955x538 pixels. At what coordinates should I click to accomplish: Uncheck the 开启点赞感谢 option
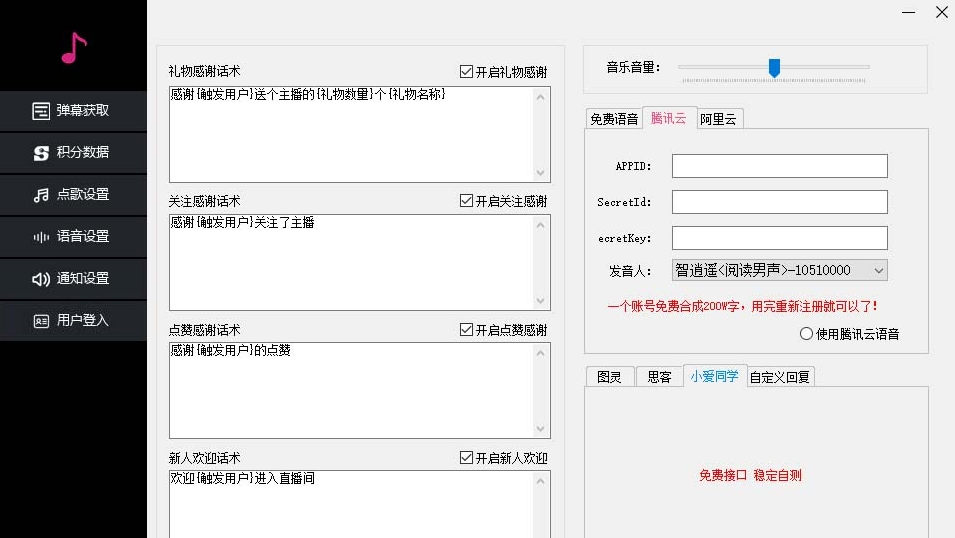467,330
